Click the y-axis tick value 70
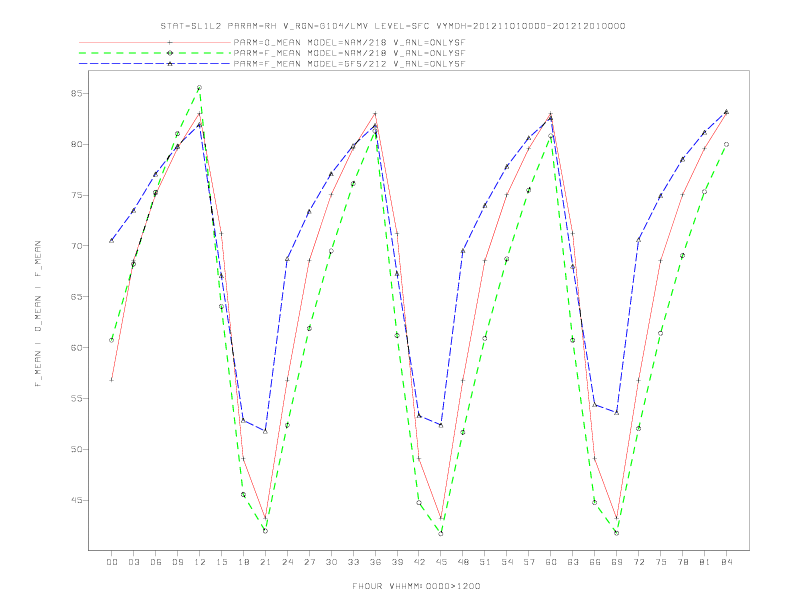The image size is (792, 612). click(x=77, y=246)
